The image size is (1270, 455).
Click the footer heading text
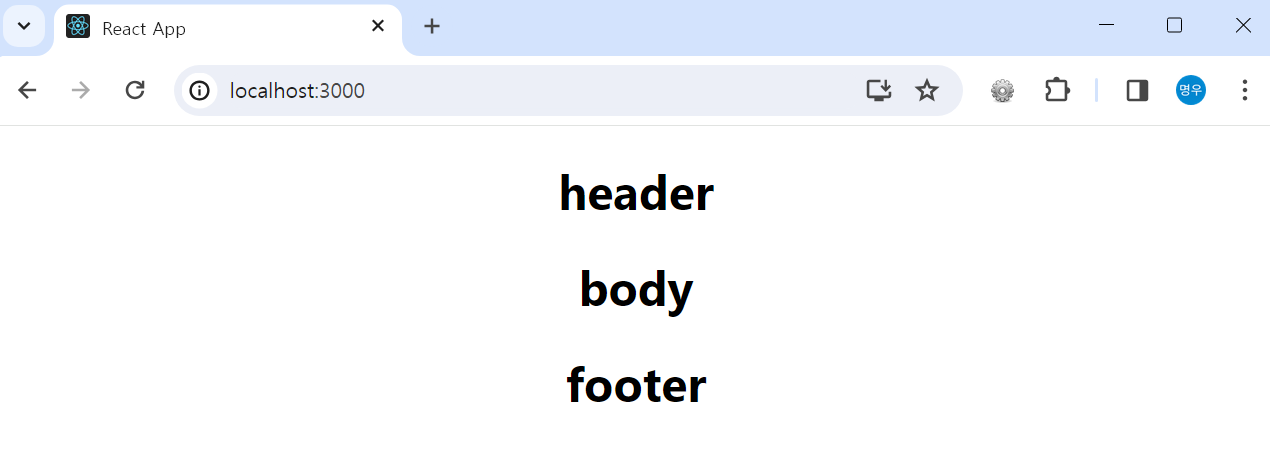(x=636, y=385)
